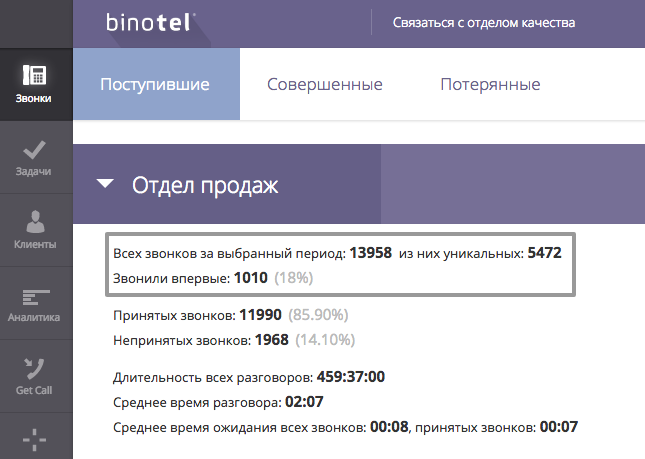Select the Поступившие tab
The image size is (645, 459).
coord(156,84)
